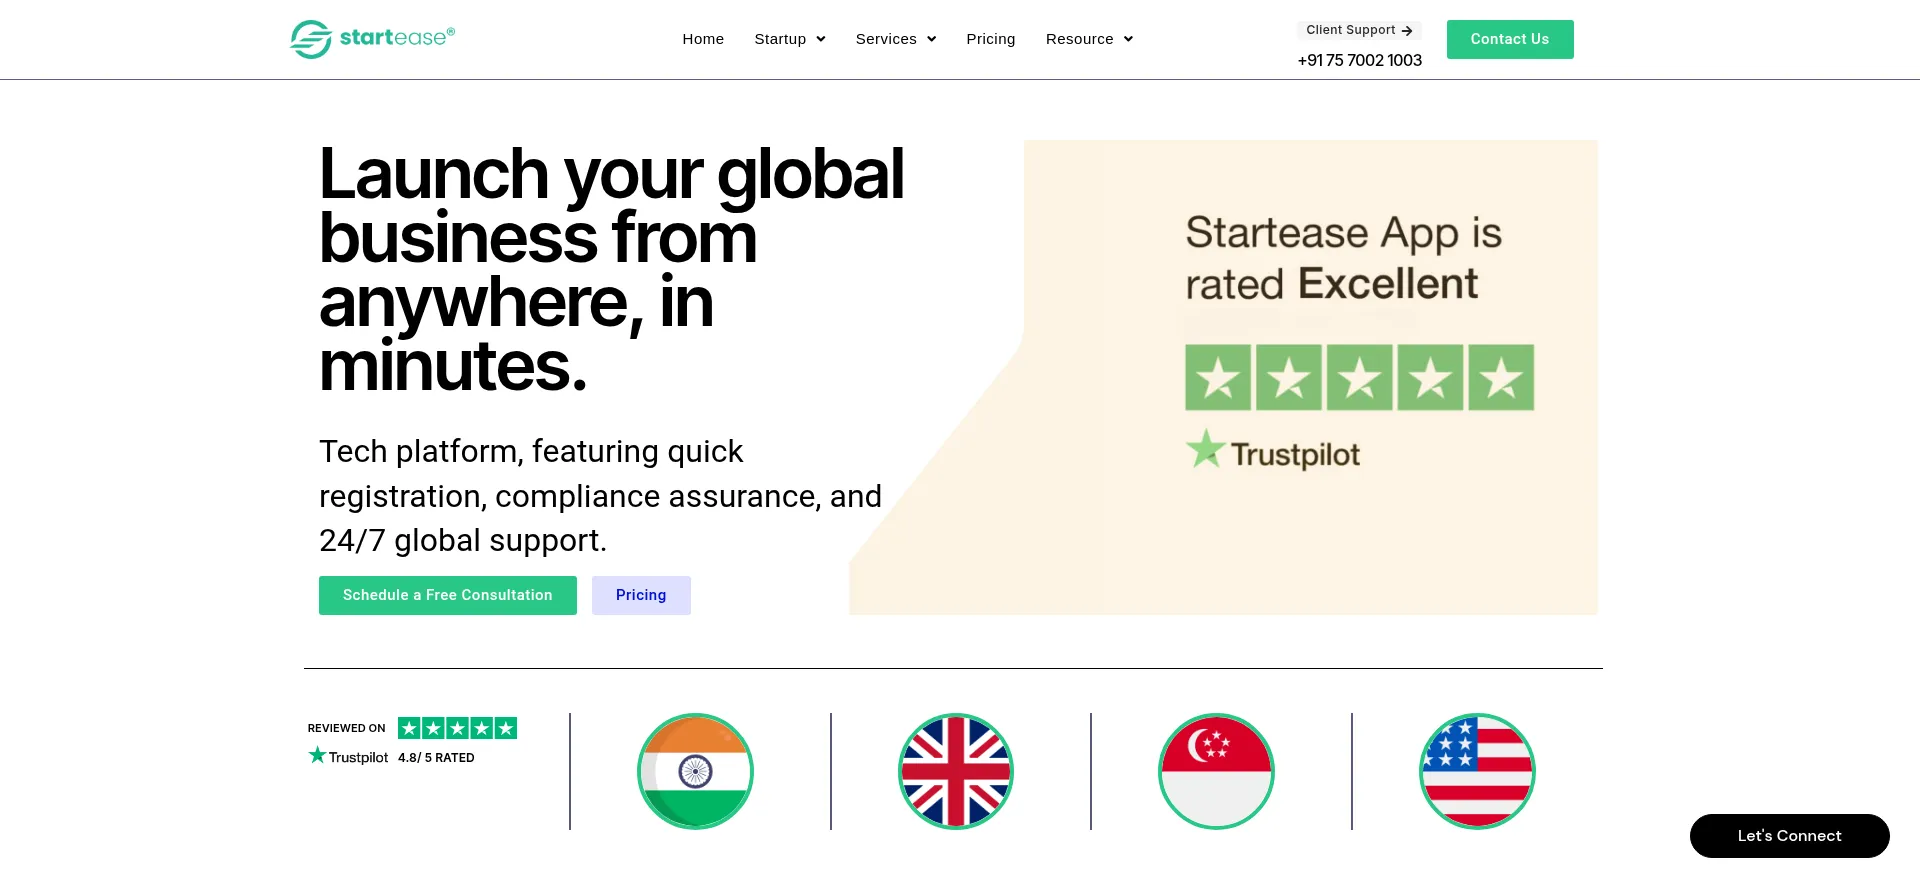Image resolution: width=1920 pixels, height=888 pixels.
Task: Click the headline Launch your global business
Action: coord(612,270)
